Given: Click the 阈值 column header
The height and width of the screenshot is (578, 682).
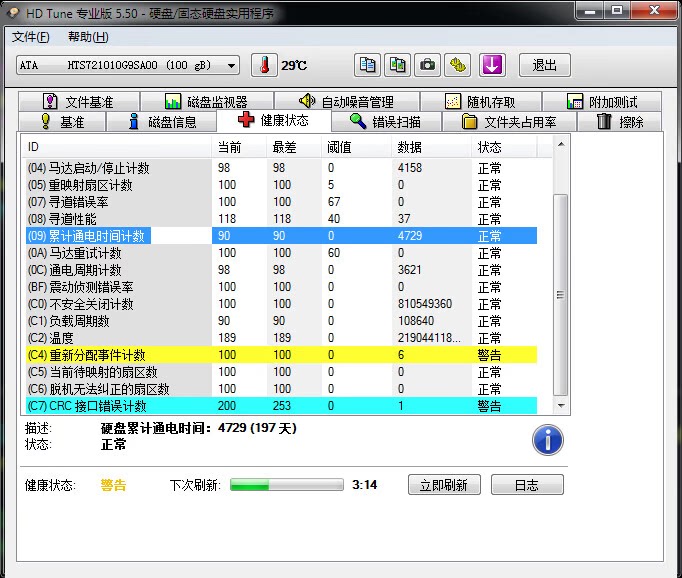Looking at the screenshot, I should (356, 147).
